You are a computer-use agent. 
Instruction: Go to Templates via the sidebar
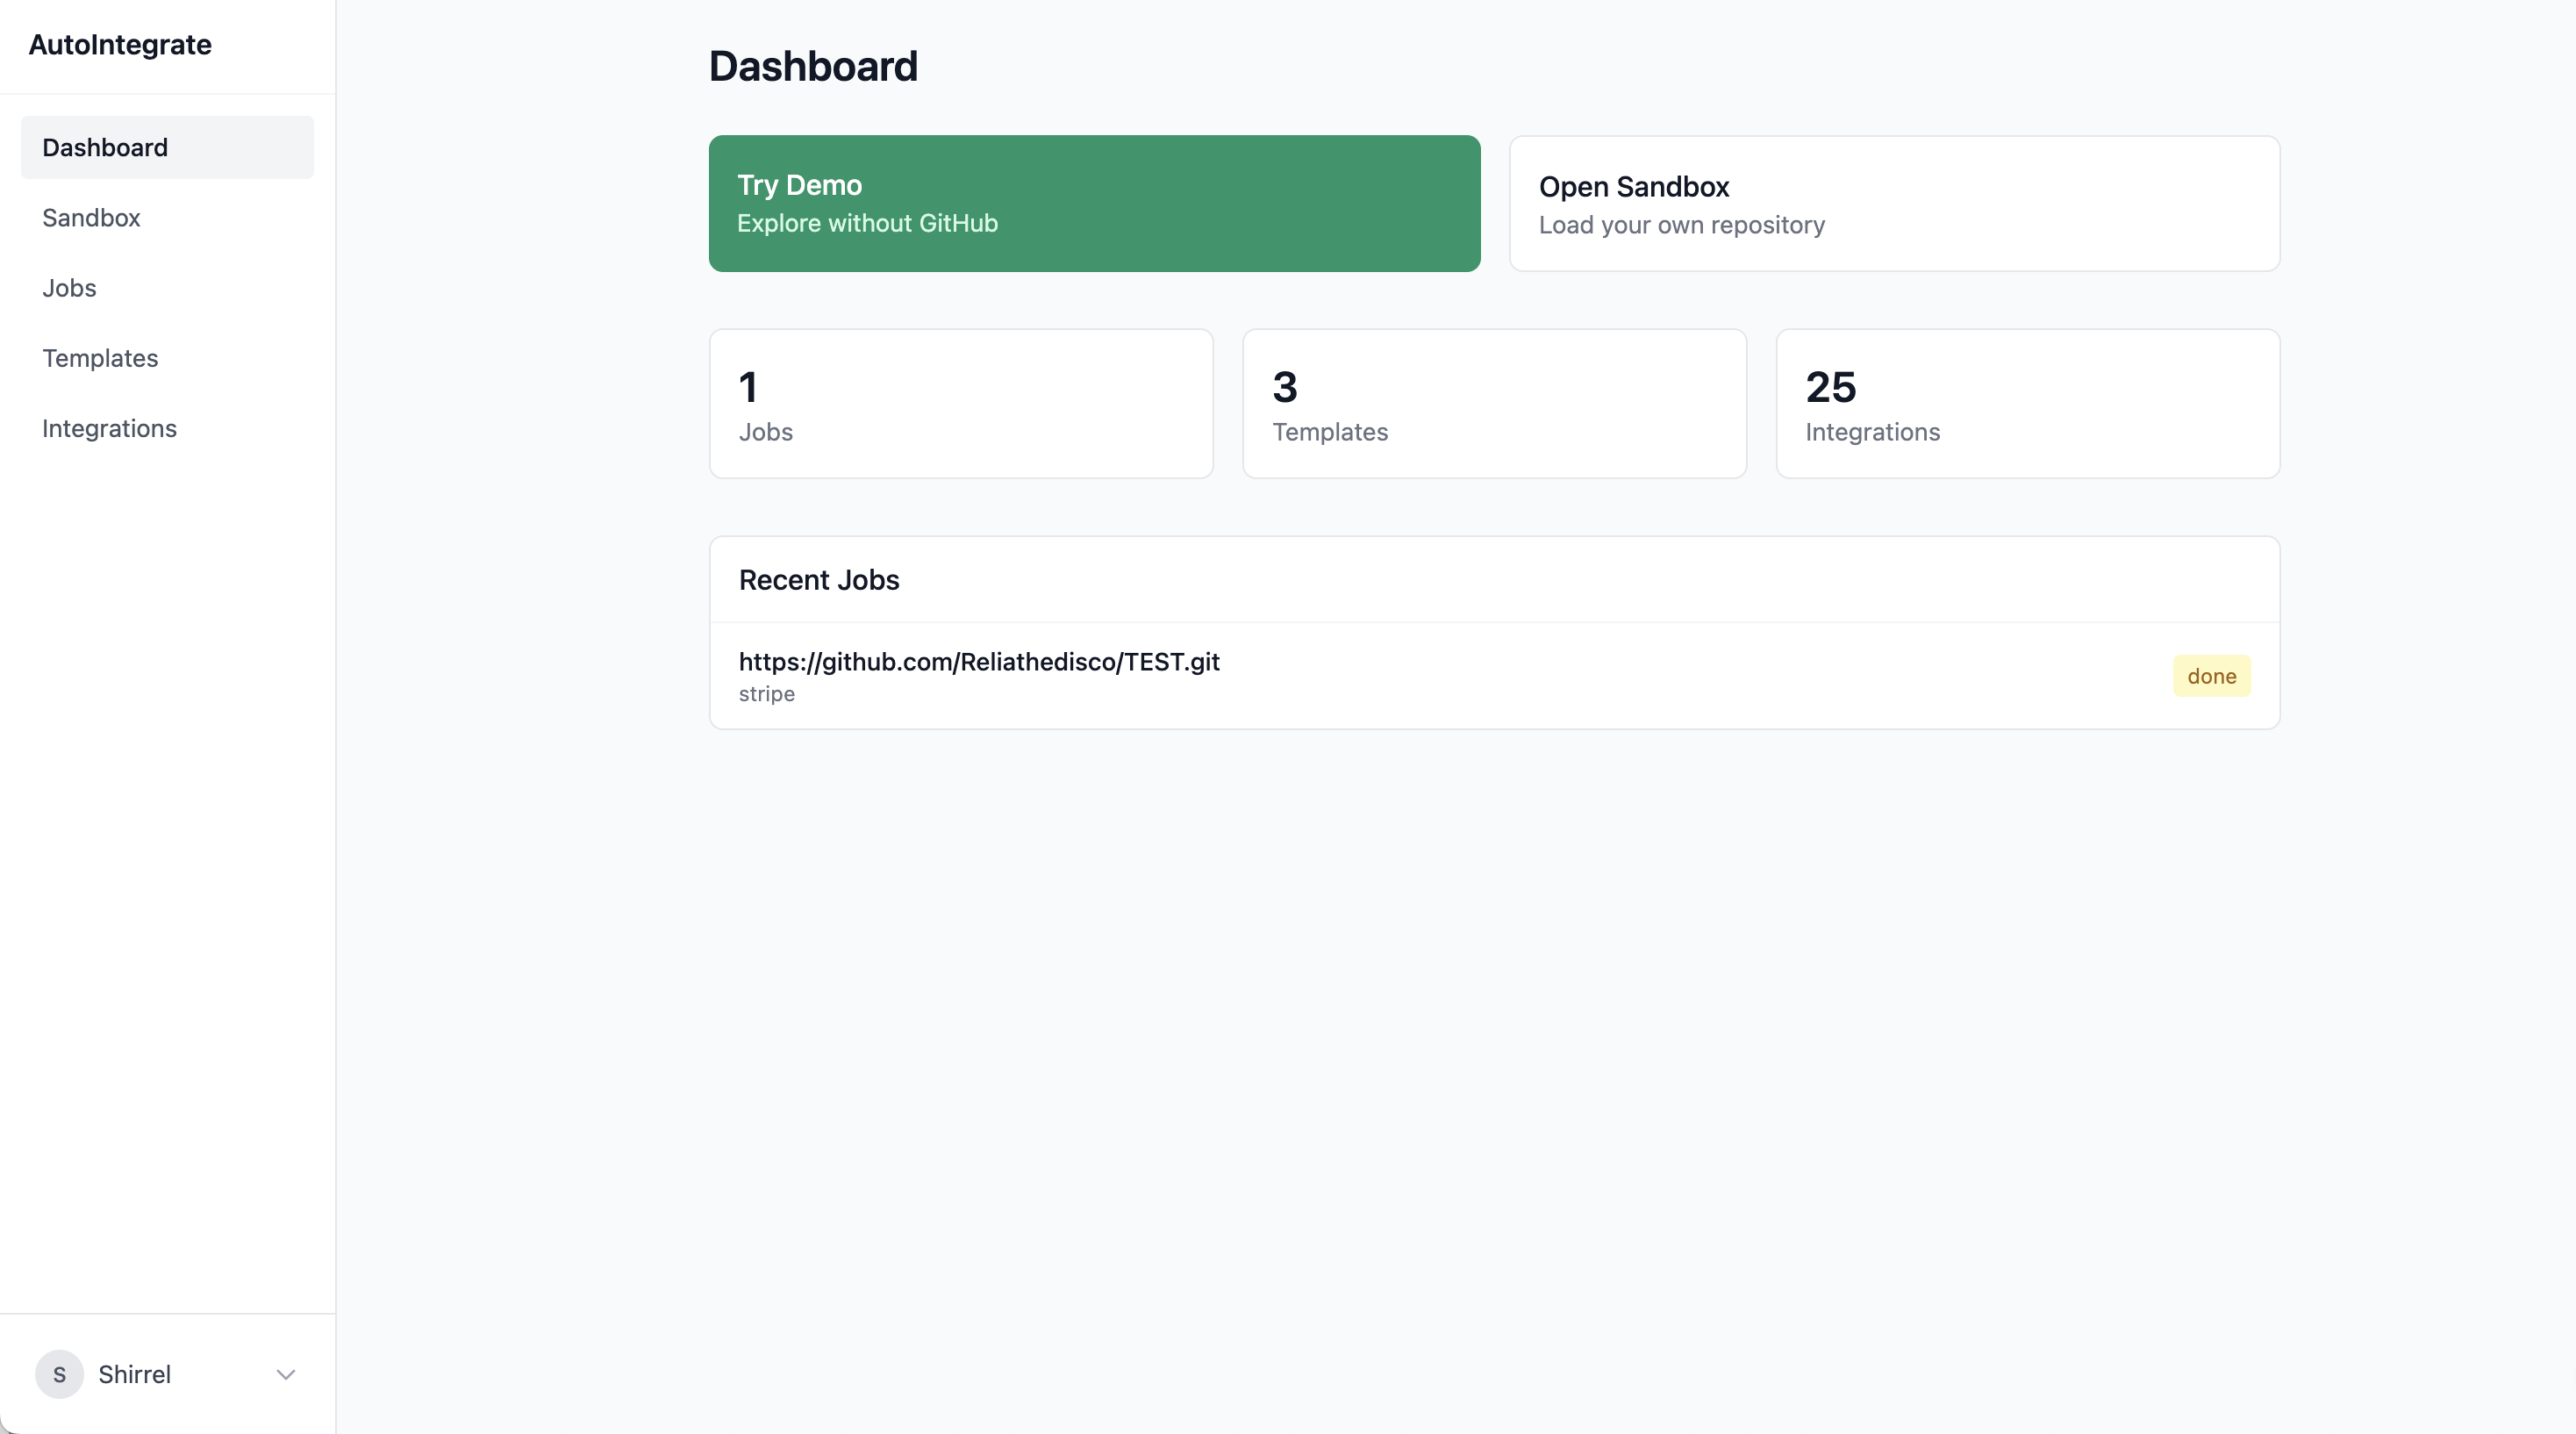tap(100, 357)
